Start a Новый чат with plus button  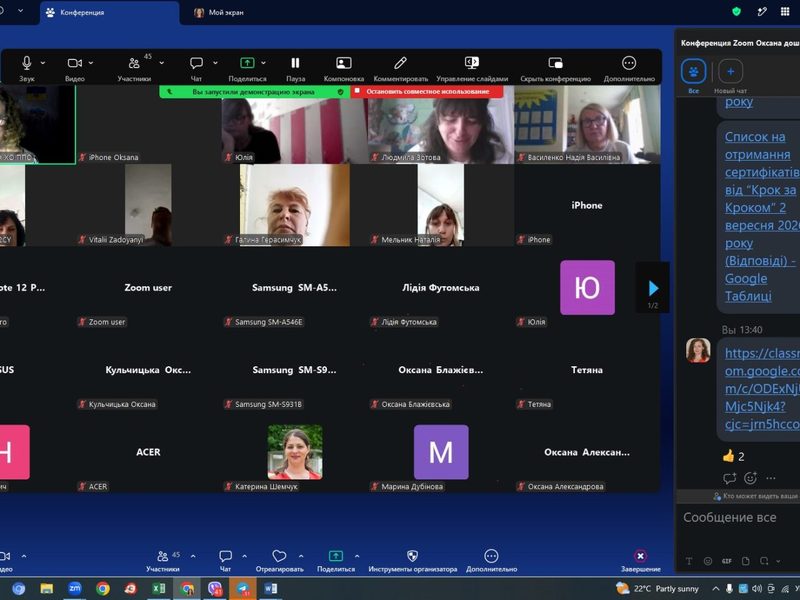click(x=731, y=71)
